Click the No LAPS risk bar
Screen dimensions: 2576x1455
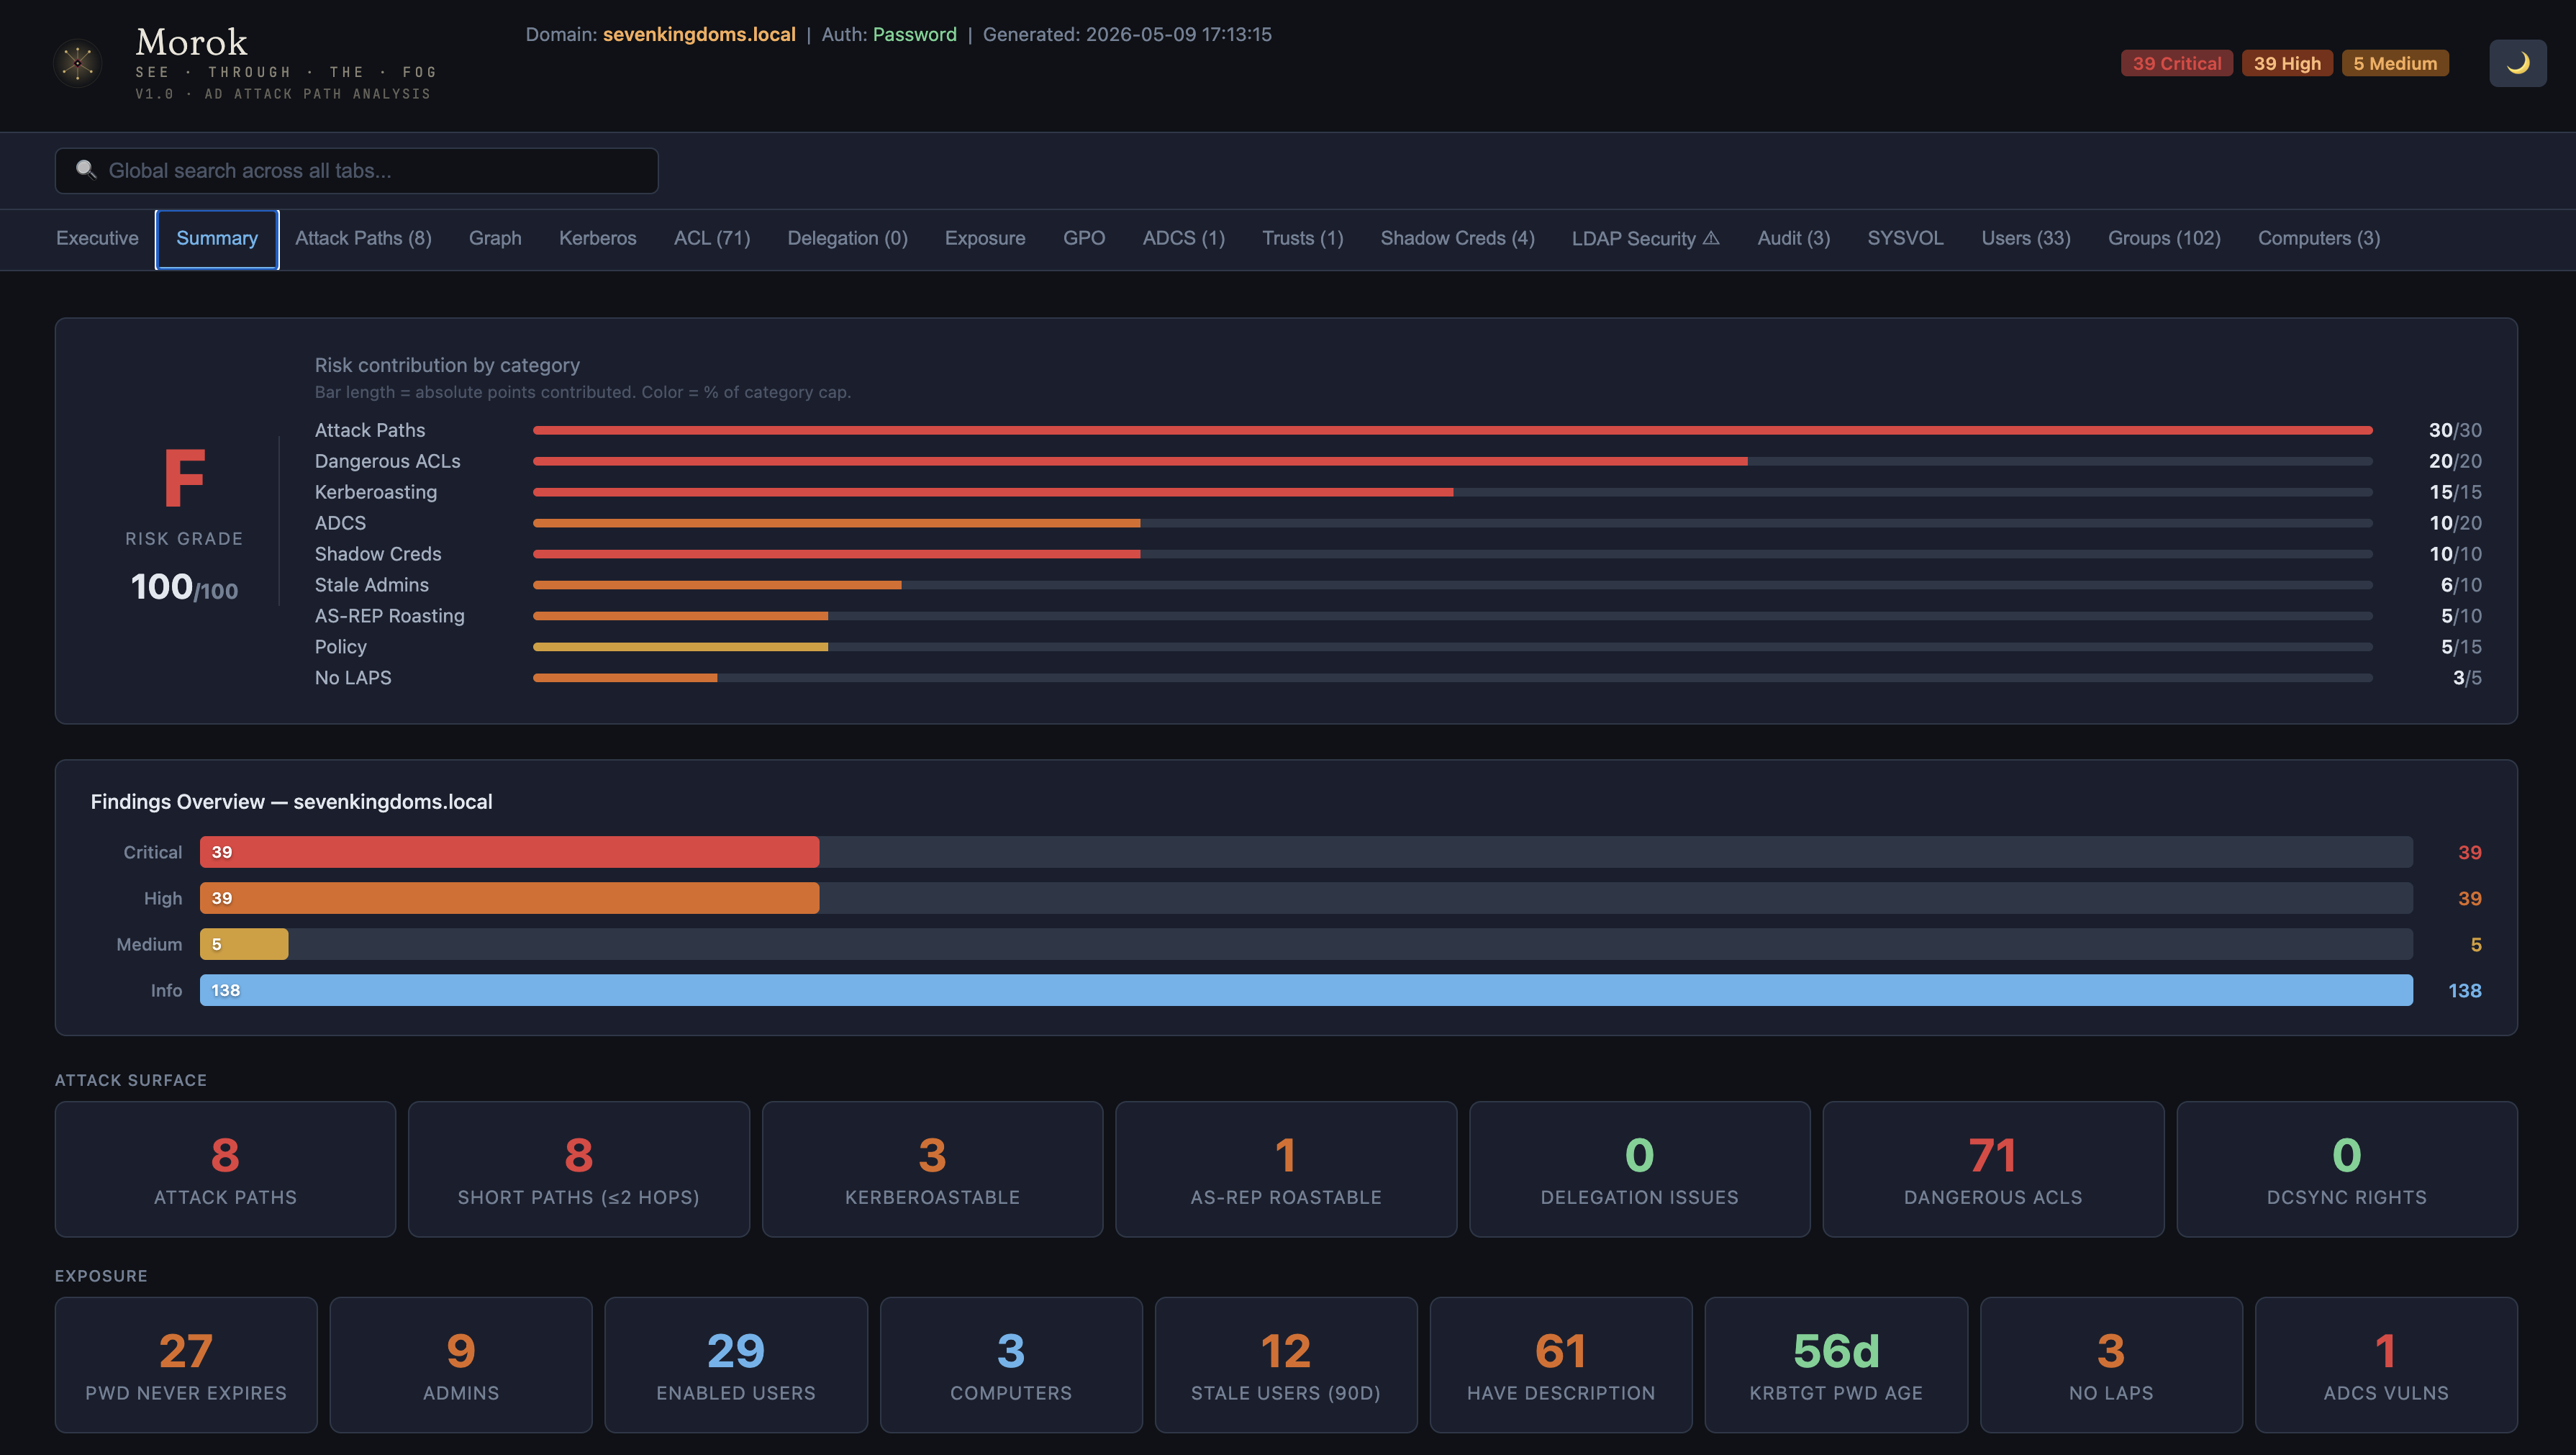(1452, 678)
